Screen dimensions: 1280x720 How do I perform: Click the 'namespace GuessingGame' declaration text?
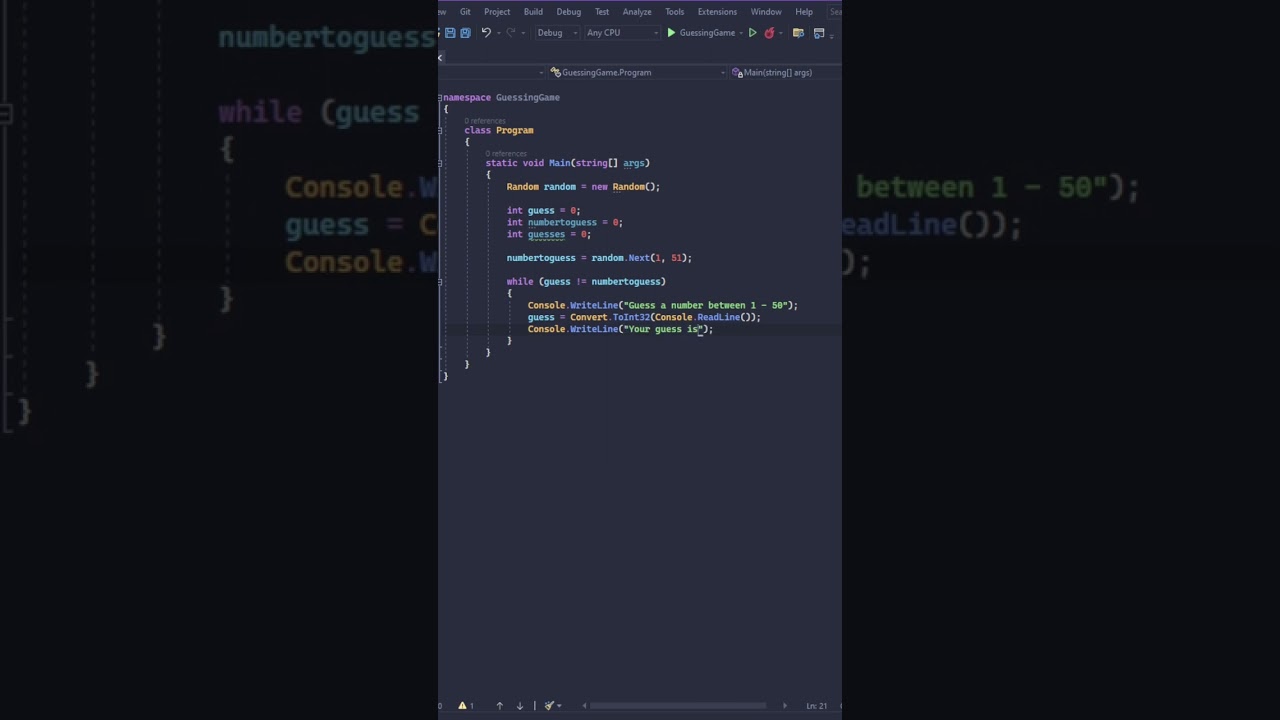(501, 98)
